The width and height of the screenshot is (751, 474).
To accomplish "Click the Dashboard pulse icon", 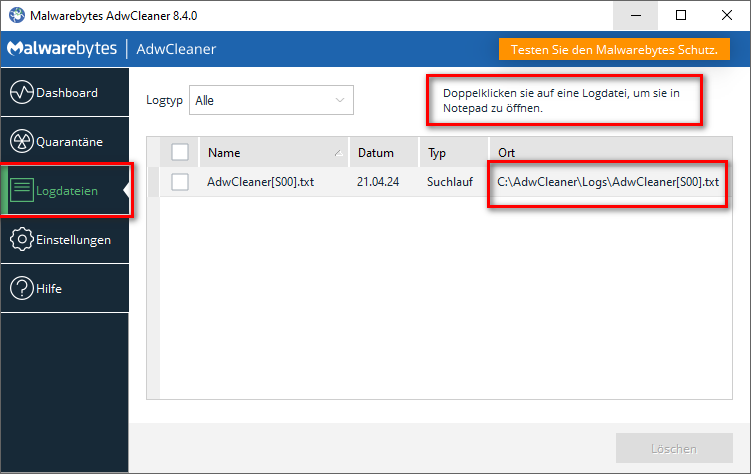I will click(22, 92).
